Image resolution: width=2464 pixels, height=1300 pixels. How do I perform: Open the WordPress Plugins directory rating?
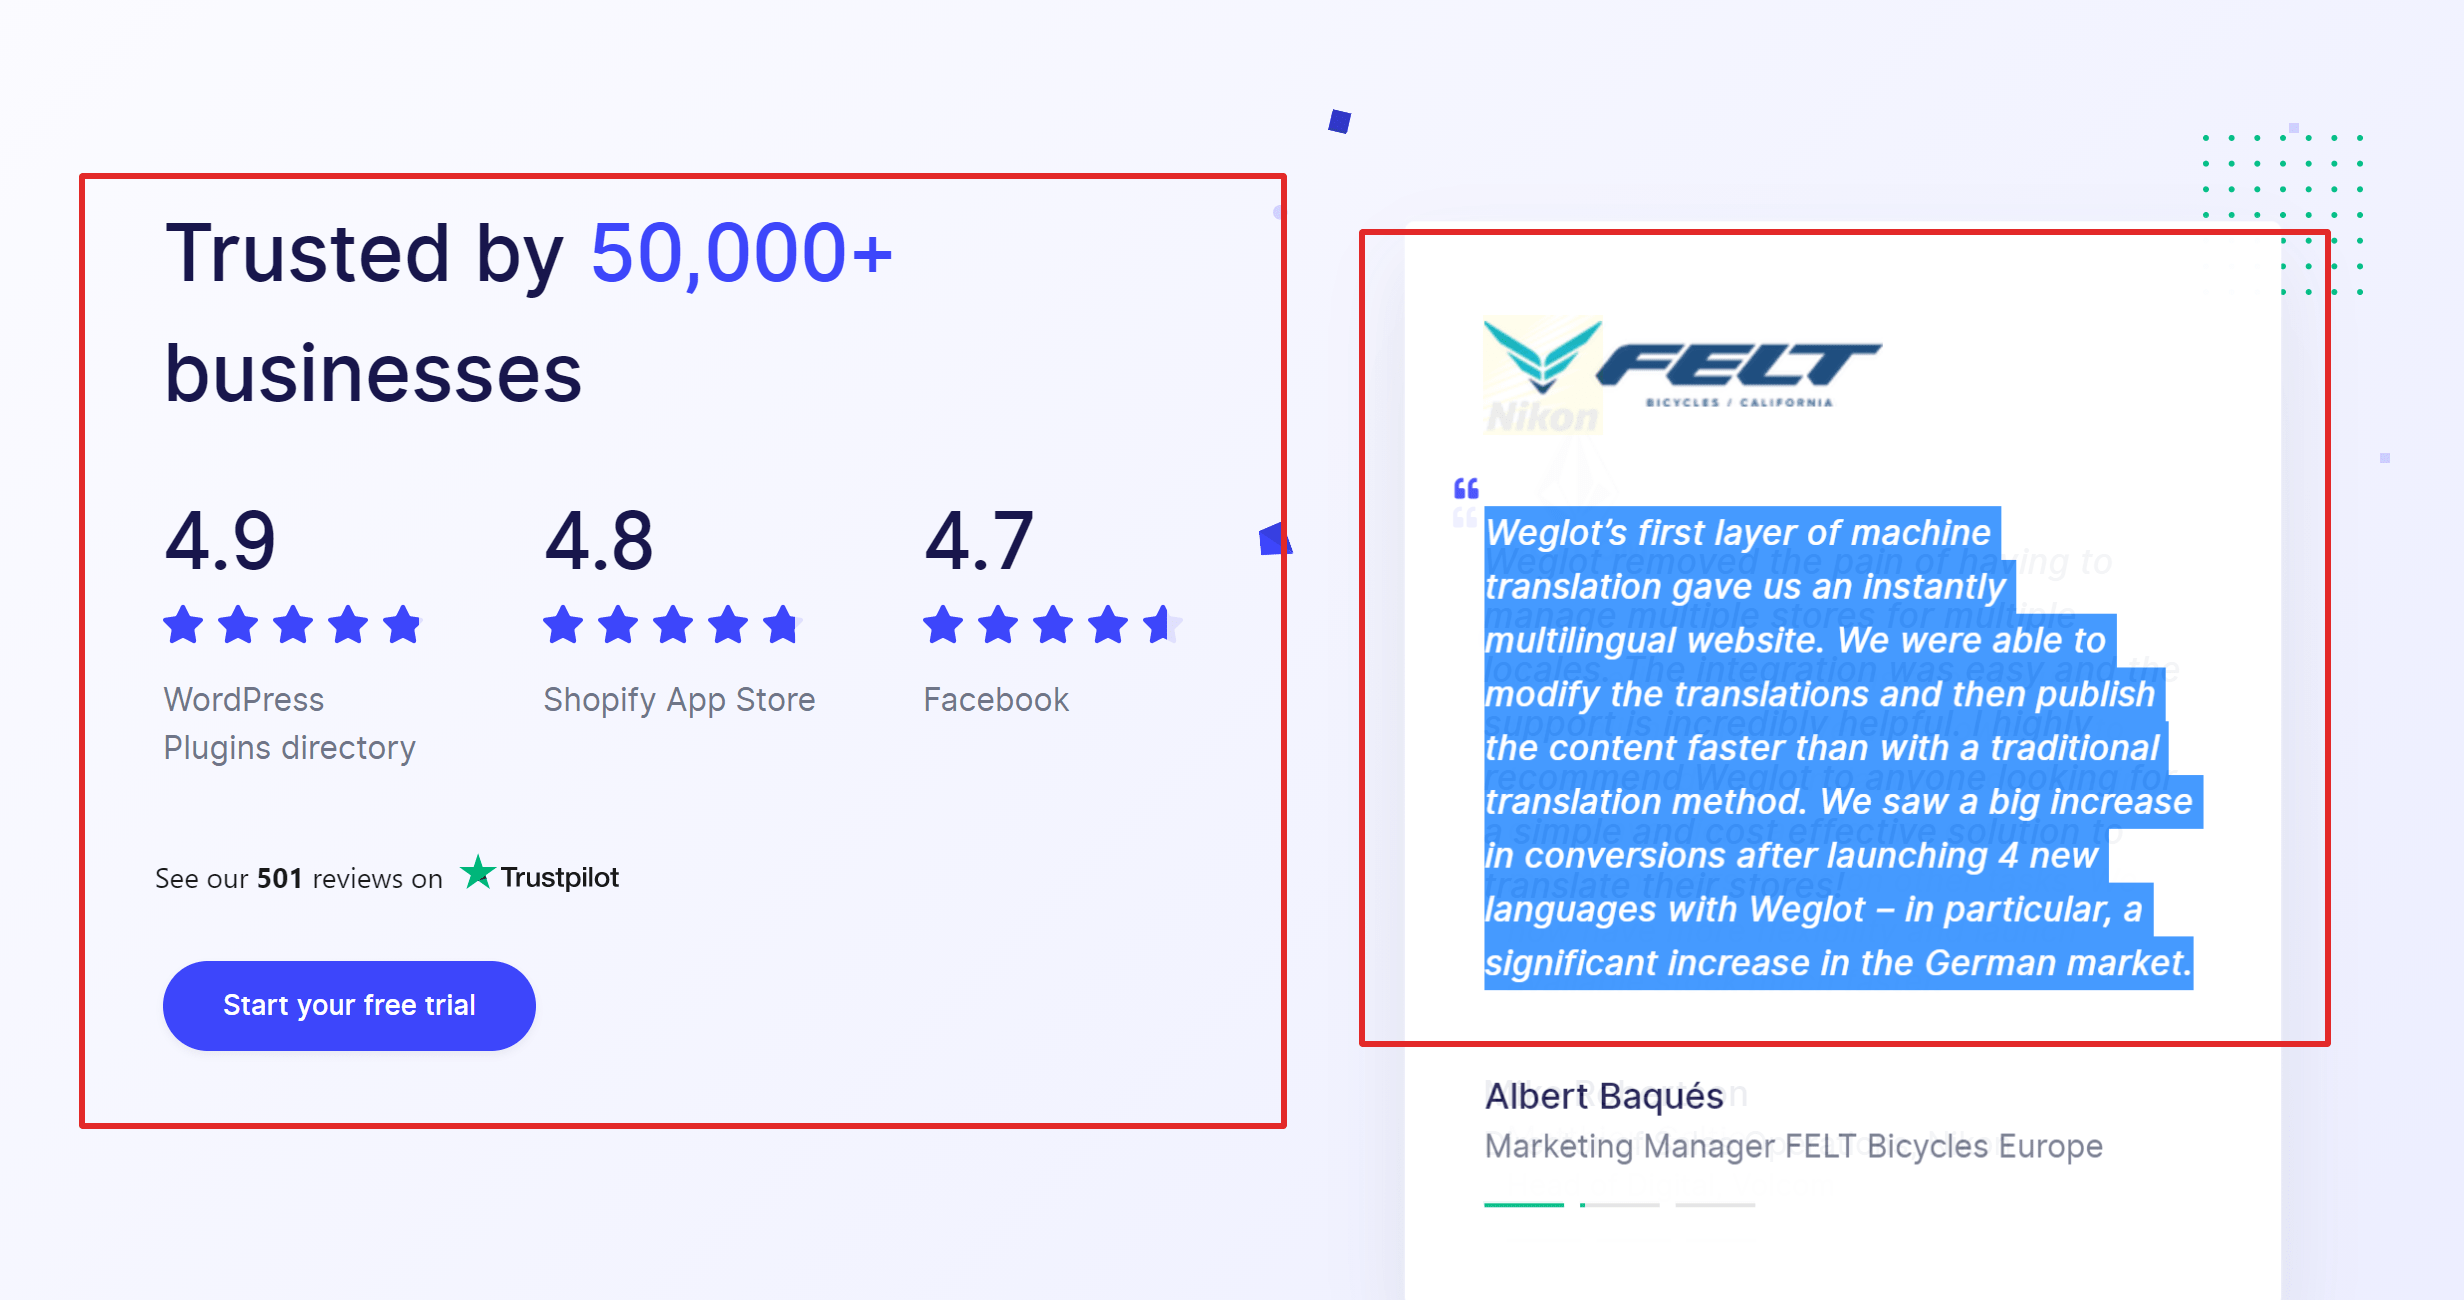click(289, 723)
